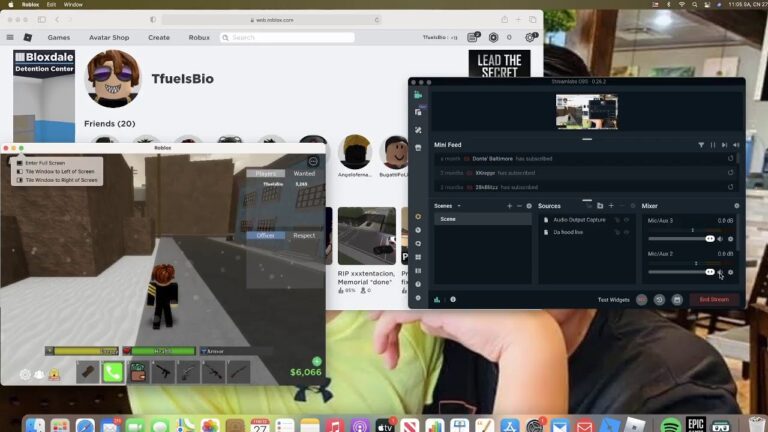
Task: Open Roblox hamburger menu icon
Action: click(x=10, y=38)
